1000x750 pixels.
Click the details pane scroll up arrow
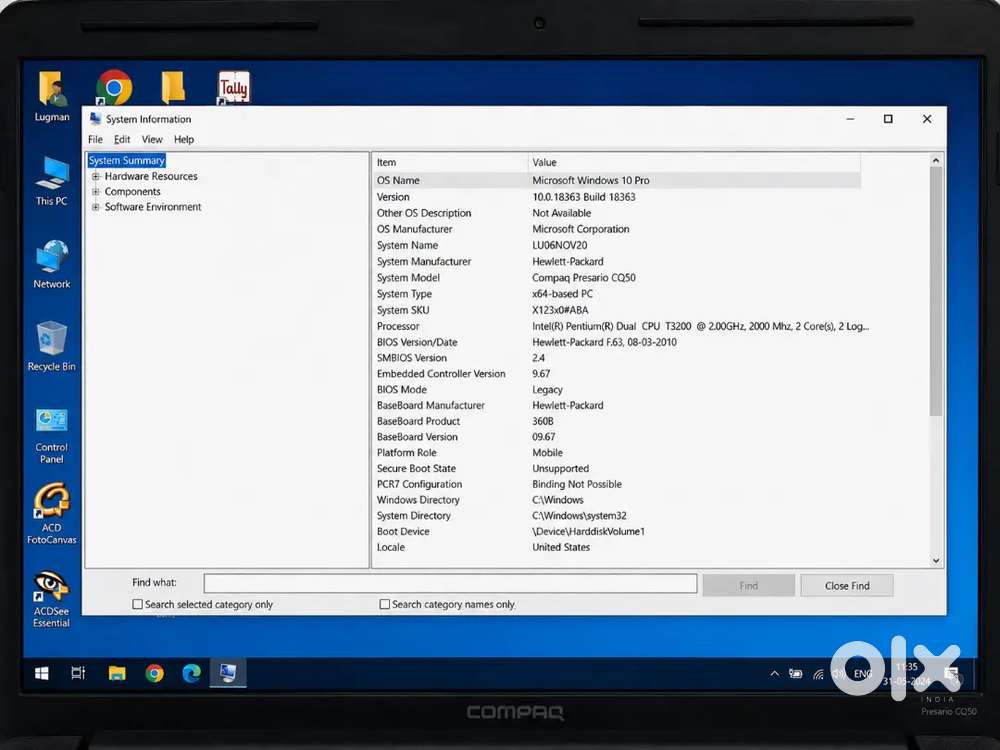click(936, 161)
